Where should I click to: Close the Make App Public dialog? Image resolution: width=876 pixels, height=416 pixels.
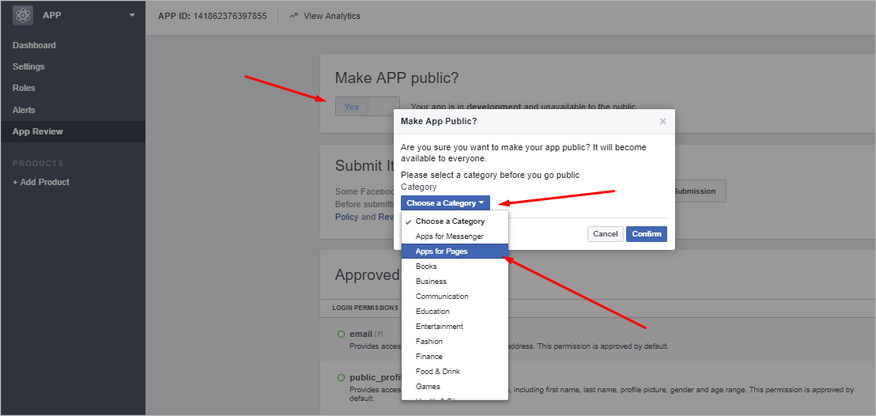click(663, 121)
